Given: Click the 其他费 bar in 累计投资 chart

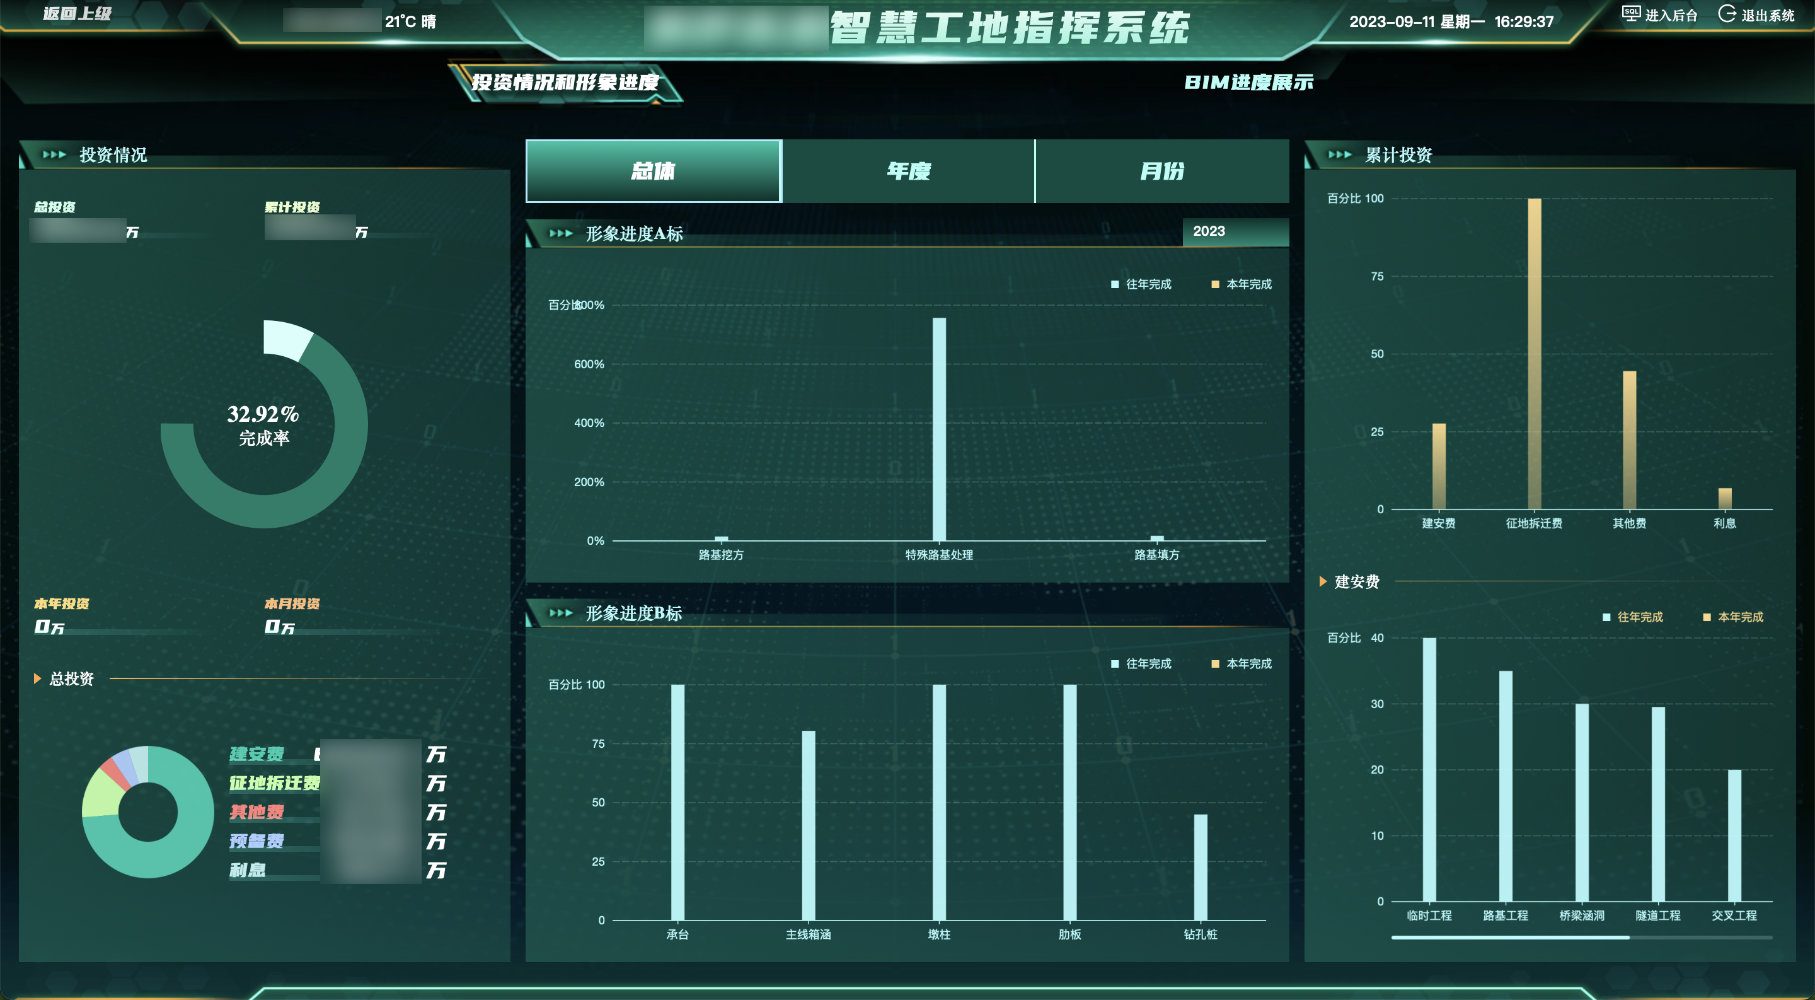Looking at the screenshot, I should point(1629,440).
